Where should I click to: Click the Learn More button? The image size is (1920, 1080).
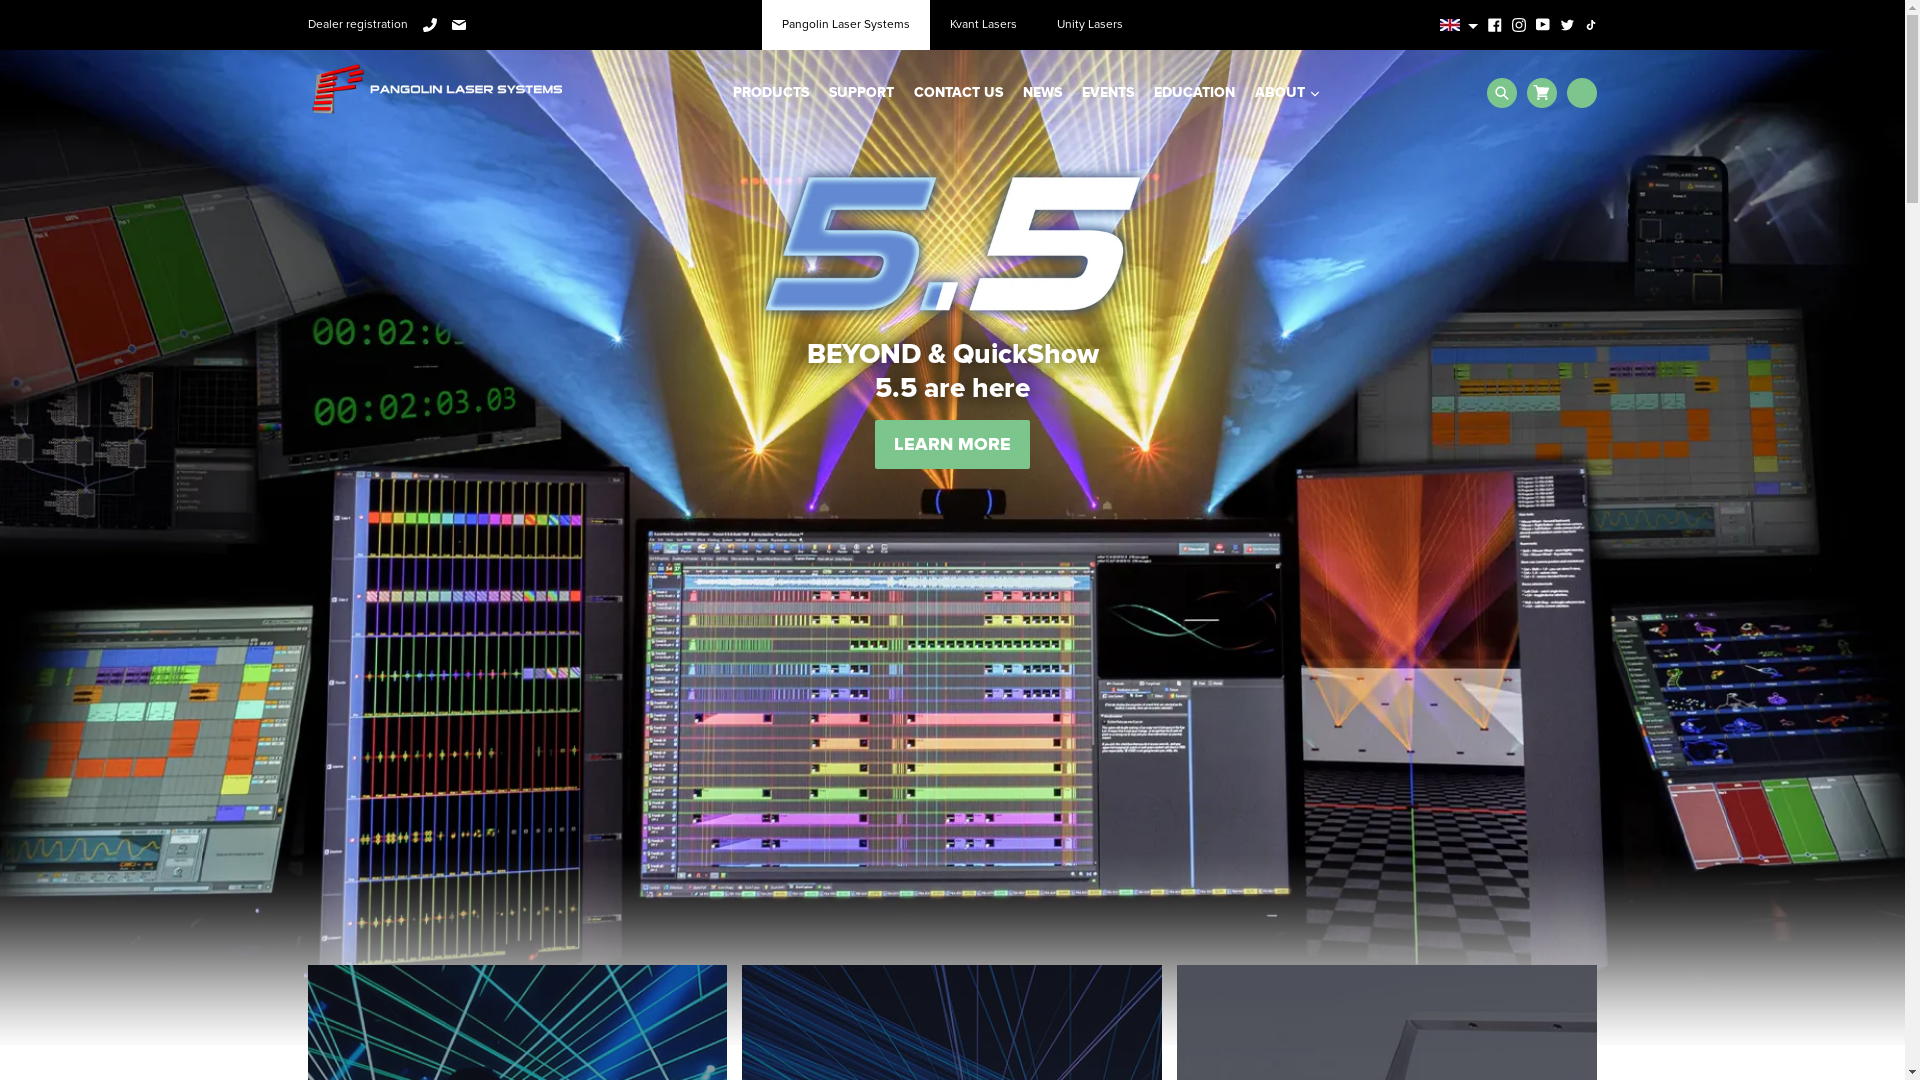click(x=952, y=444)
